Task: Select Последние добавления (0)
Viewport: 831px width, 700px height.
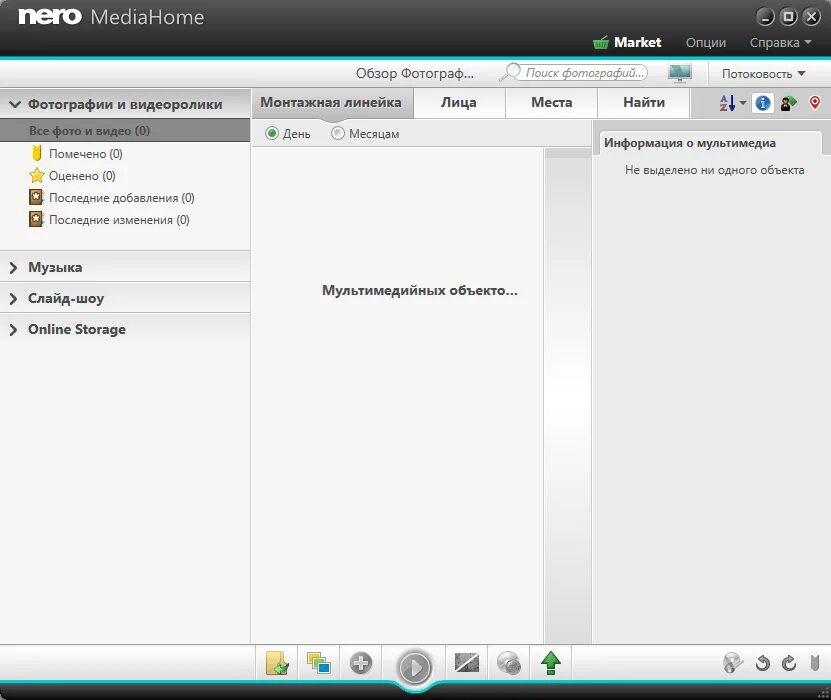Action: tap(121, 198)
